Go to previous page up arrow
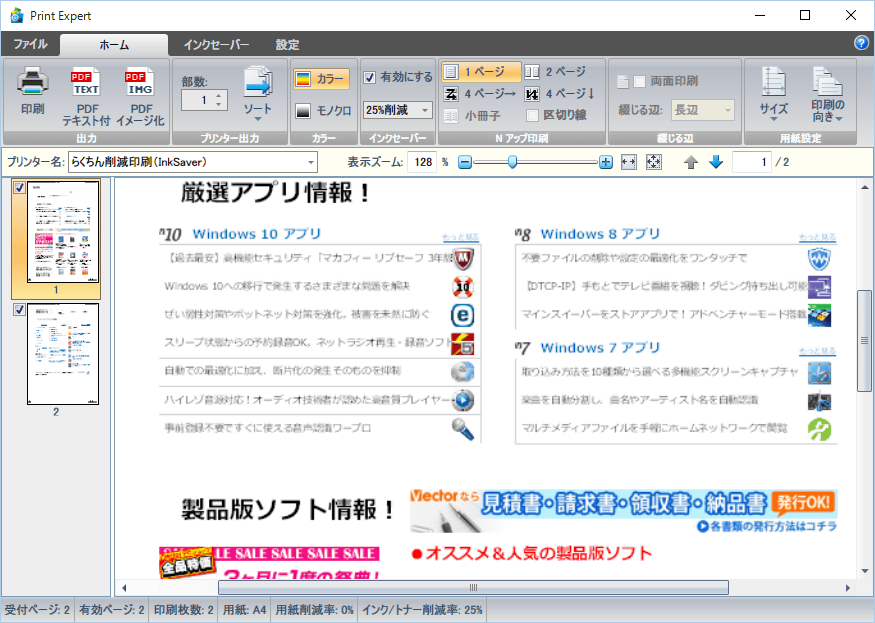 691,162
